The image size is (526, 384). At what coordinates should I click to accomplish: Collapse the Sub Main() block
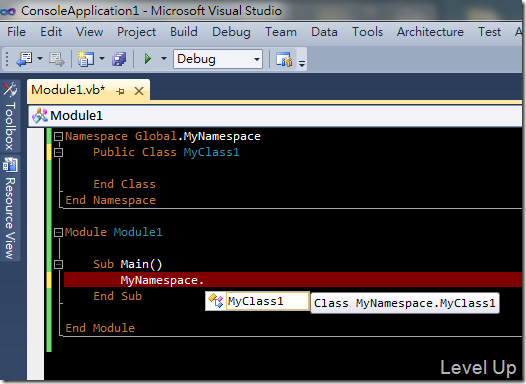click(x=58, y=264)
